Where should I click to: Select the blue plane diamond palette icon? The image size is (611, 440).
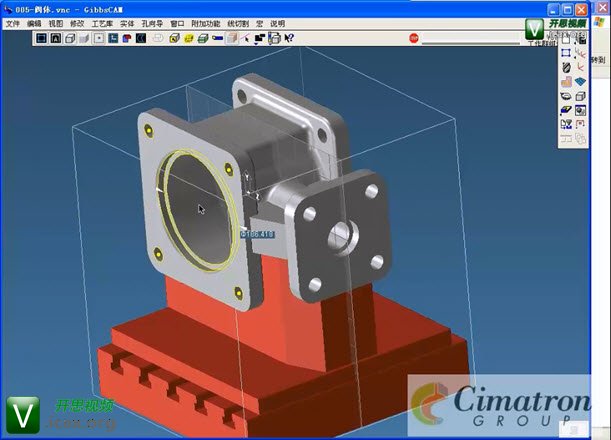coord(580,81)
